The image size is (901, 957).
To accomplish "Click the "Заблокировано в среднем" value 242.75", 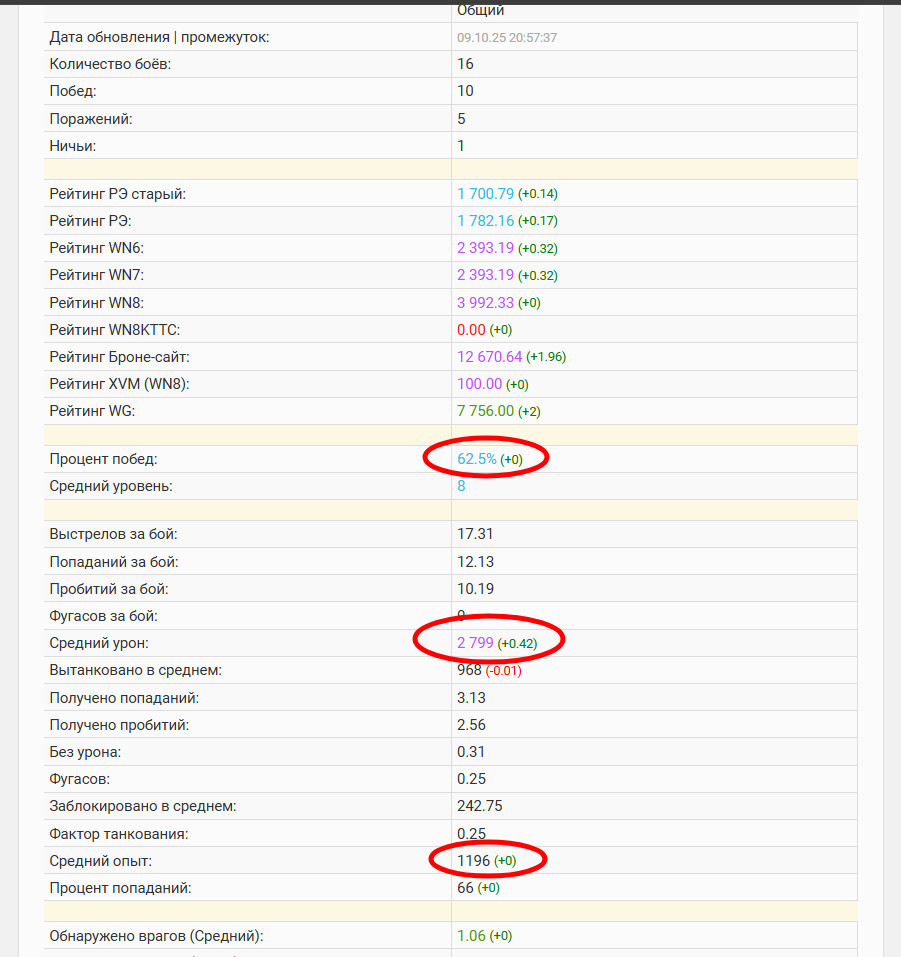I will click(x=480, y=806).
